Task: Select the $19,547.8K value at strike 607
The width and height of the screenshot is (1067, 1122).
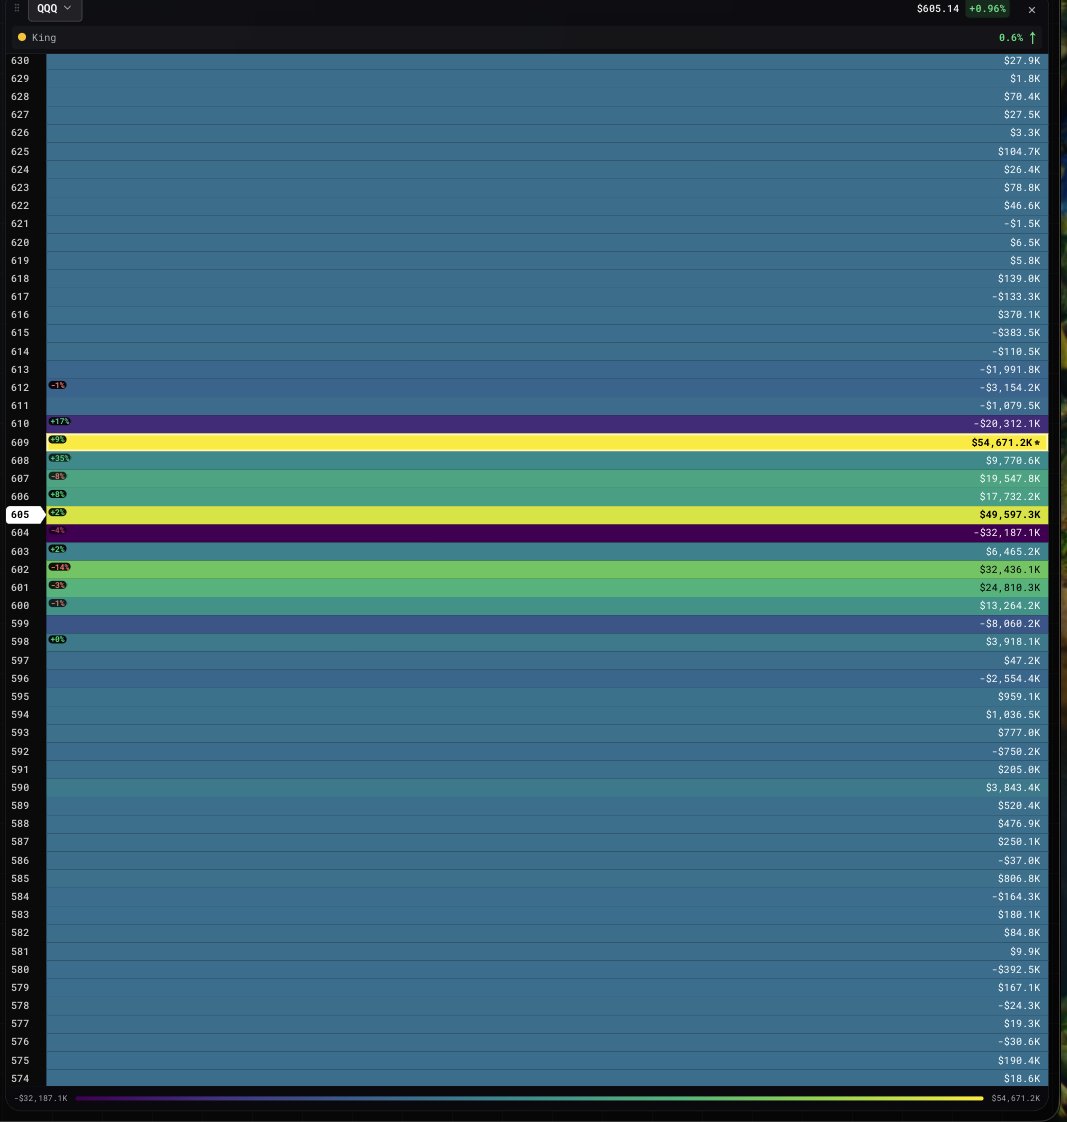Action: (x=1010, y=479)
